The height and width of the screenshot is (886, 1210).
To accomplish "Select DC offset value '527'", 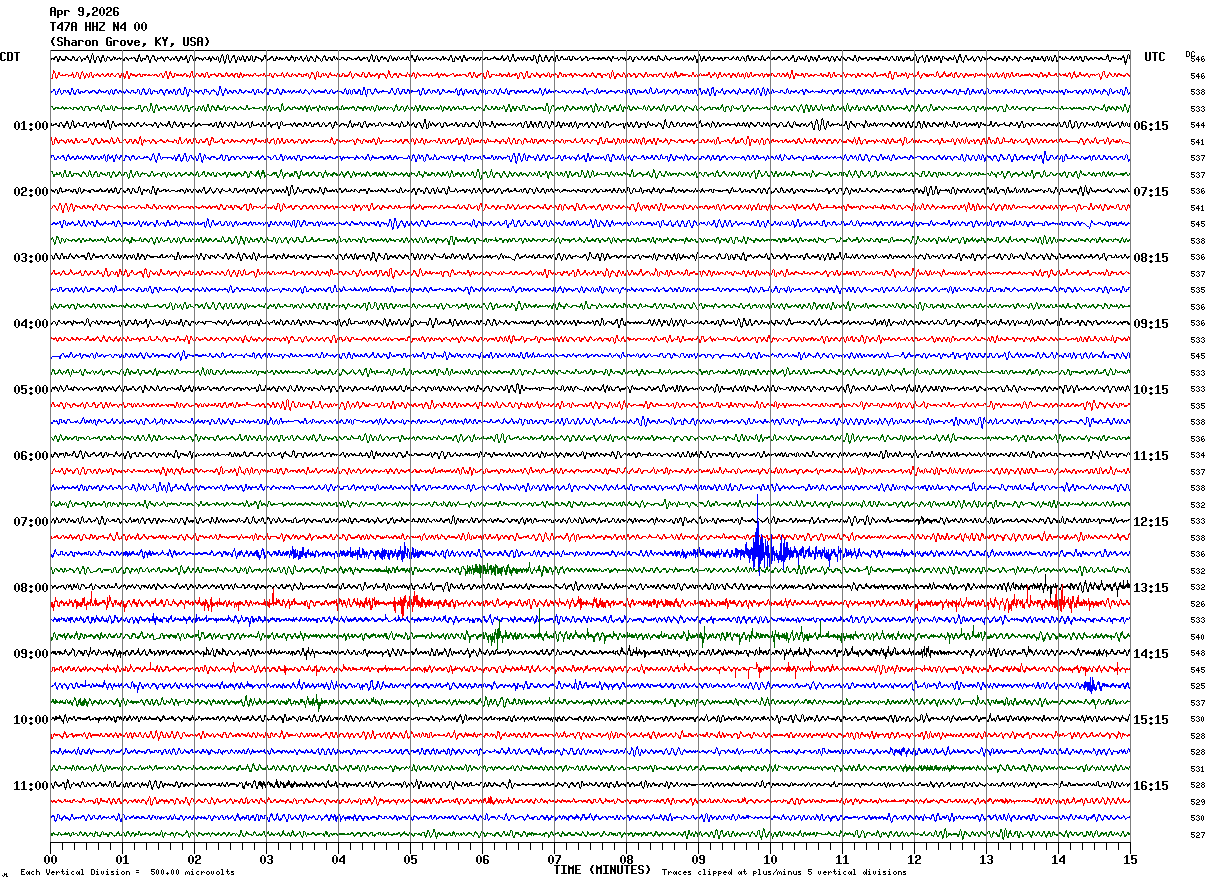I will coord(1197,835).
